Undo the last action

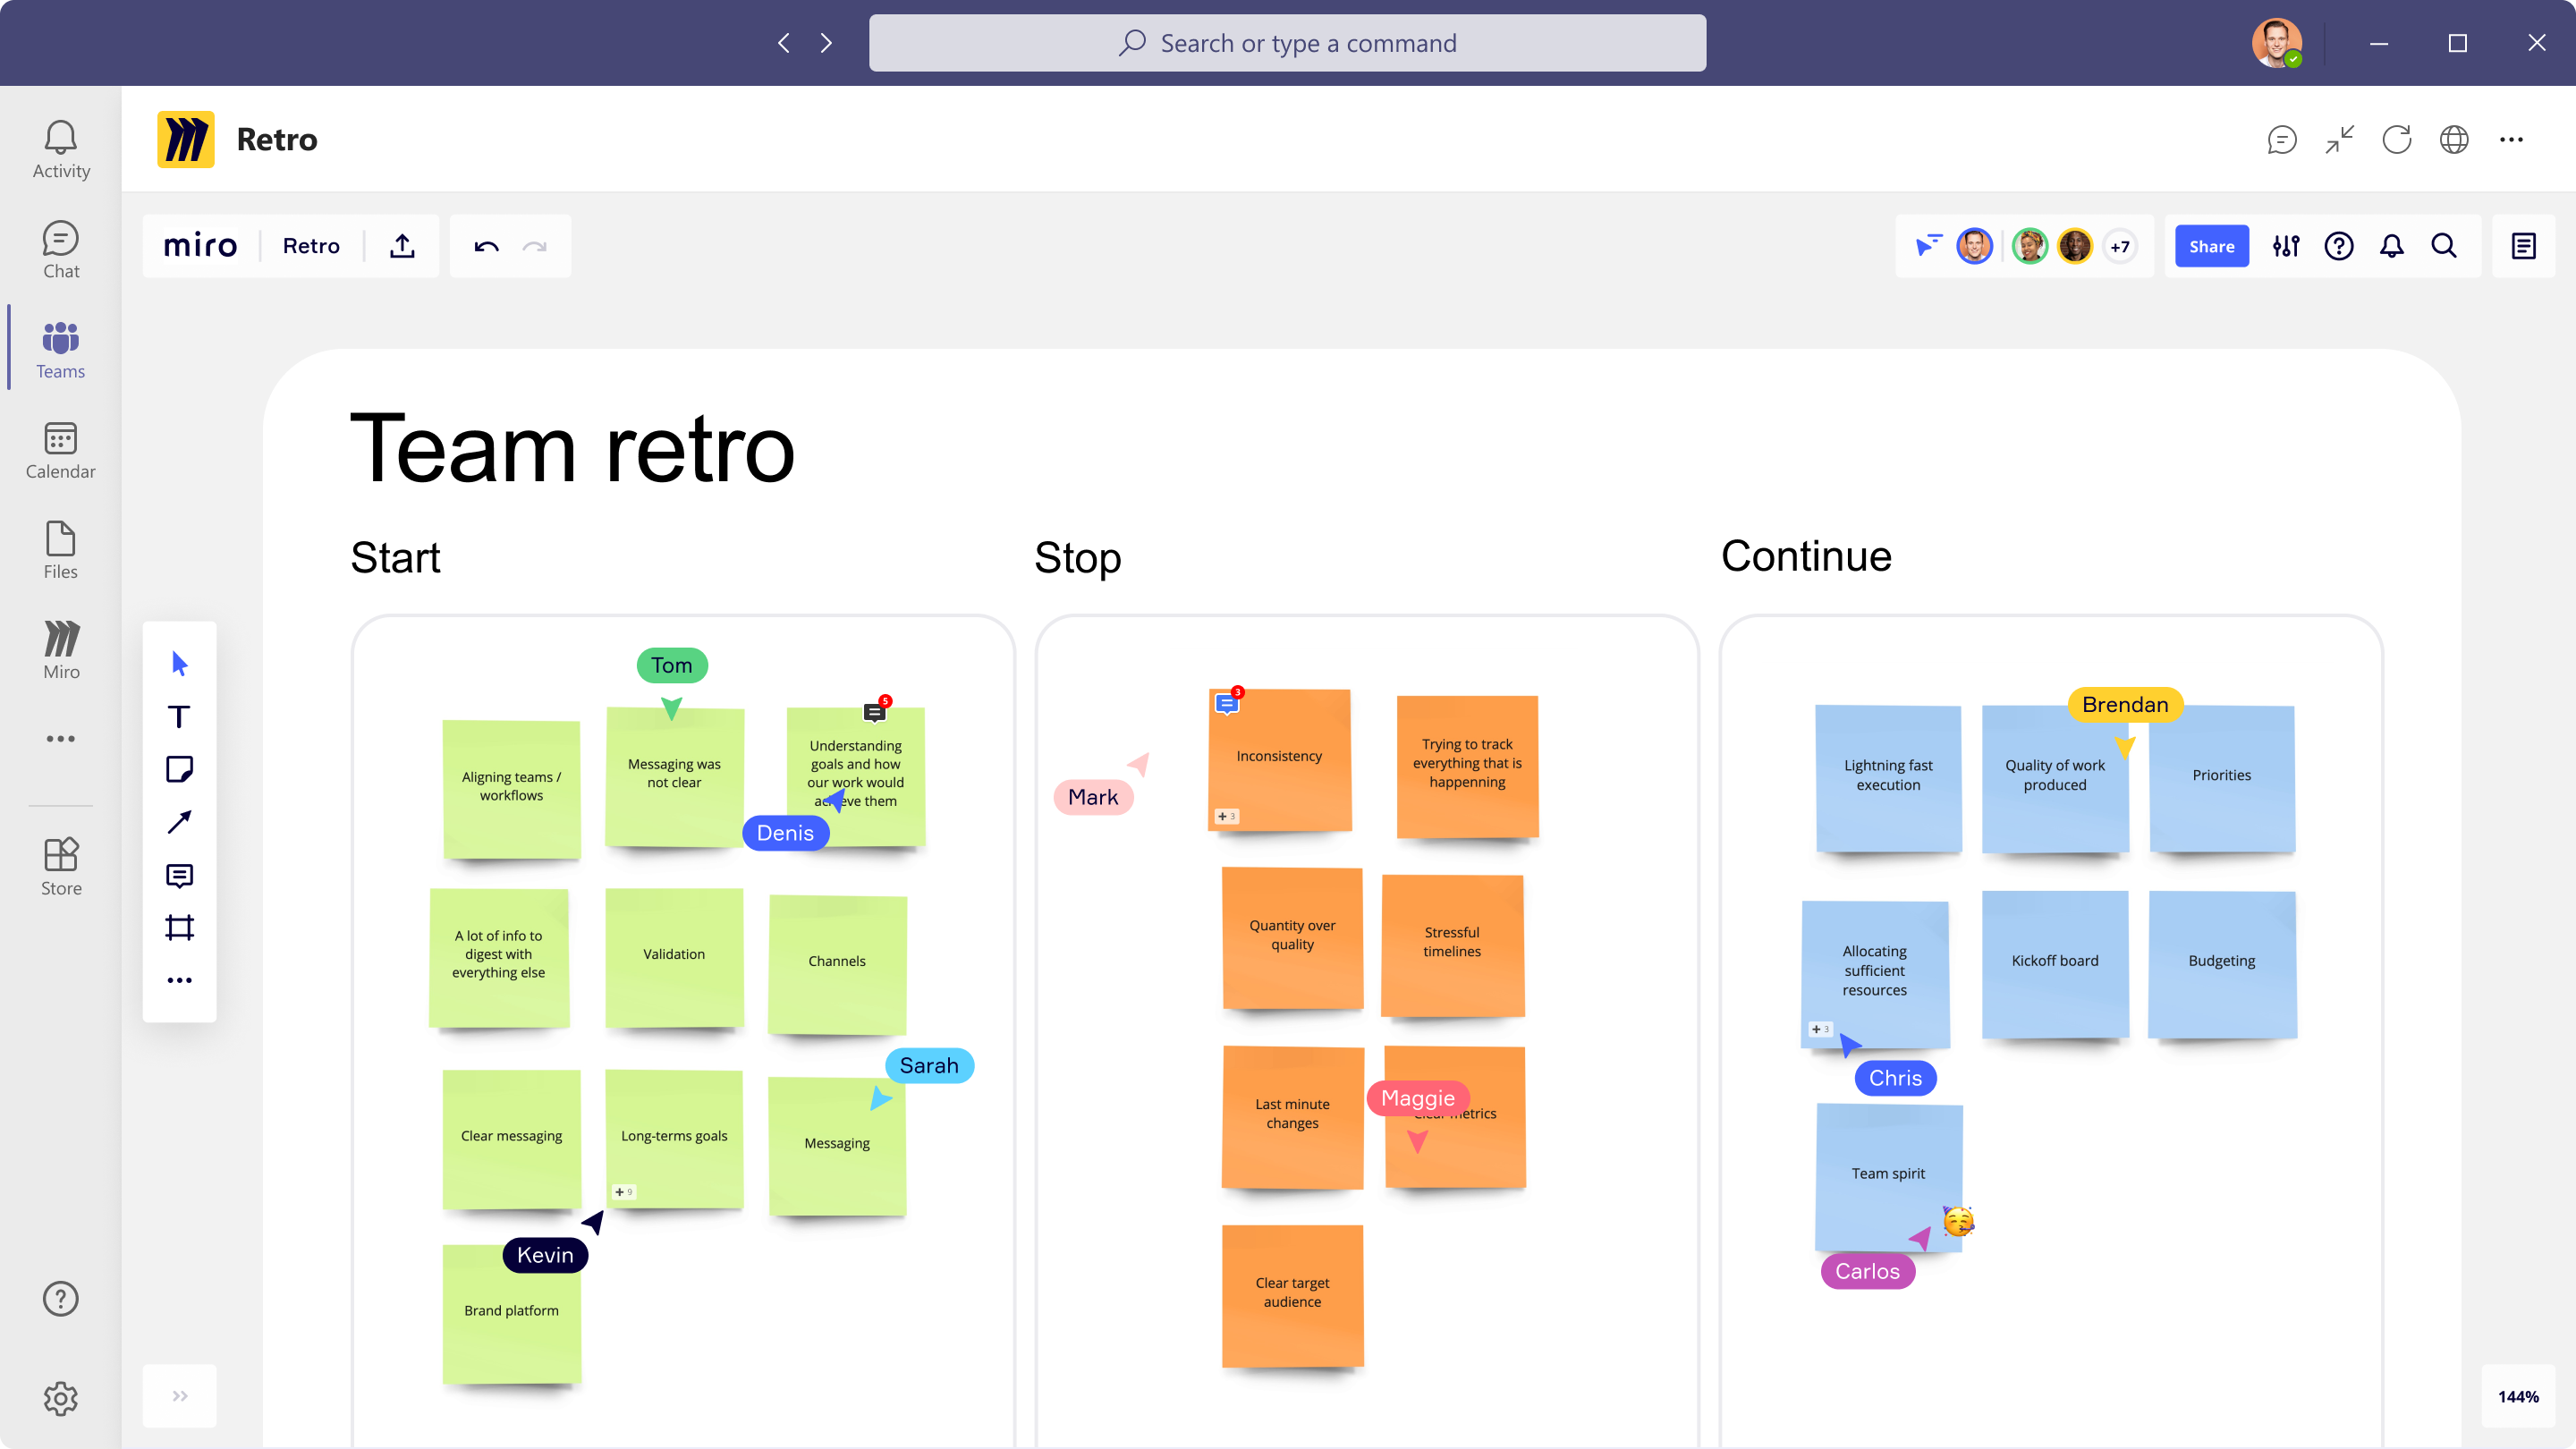(486, 246)
